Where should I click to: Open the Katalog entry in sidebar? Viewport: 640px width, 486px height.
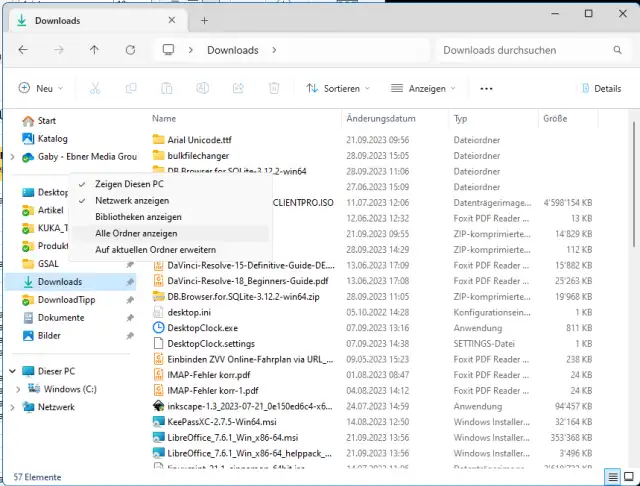click(52, 139)
